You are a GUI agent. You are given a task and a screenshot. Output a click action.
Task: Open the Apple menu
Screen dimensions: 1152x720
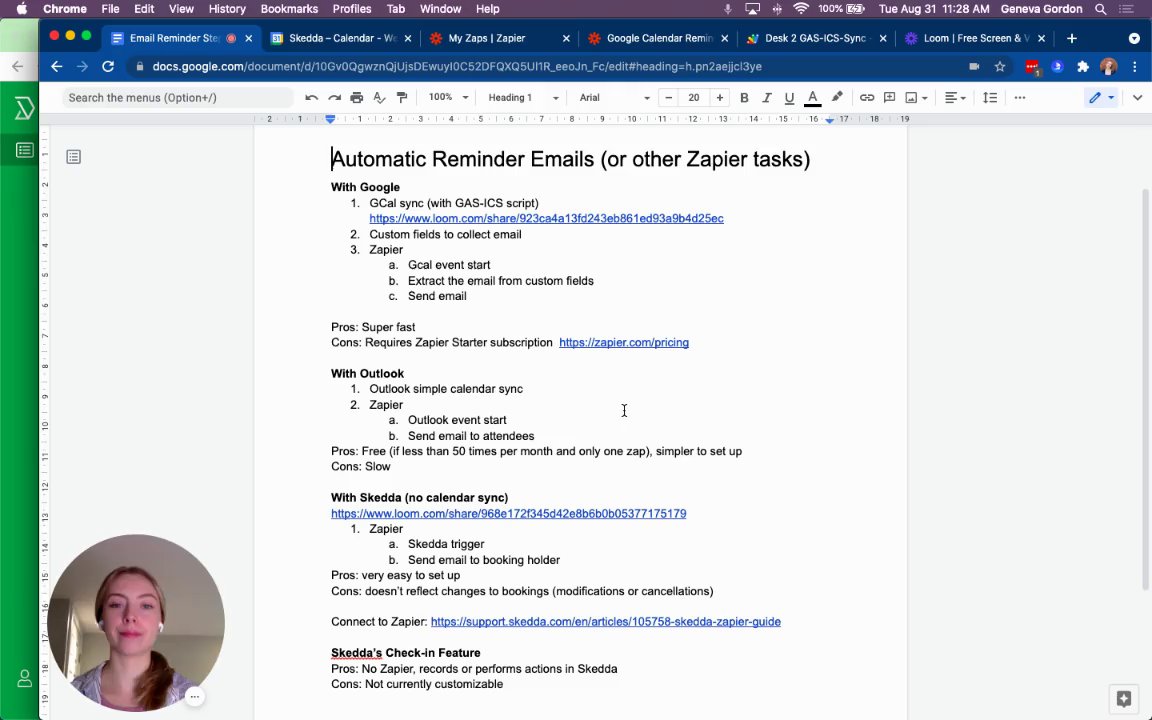click(x=21, y=9)
